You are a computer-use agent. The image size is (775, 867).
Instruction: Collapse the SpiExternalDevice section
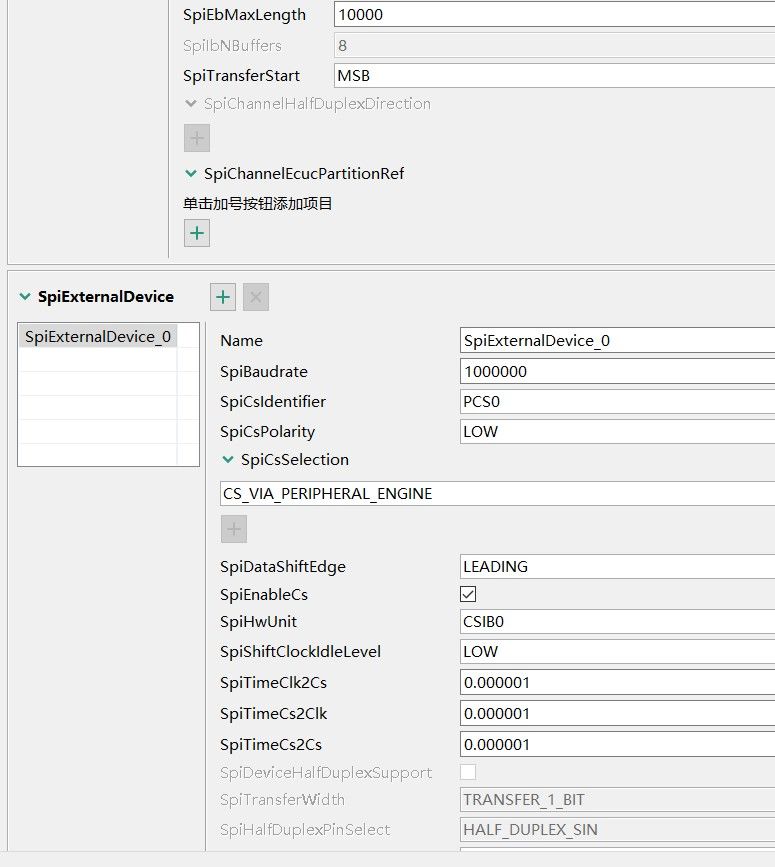coord(24,297)
